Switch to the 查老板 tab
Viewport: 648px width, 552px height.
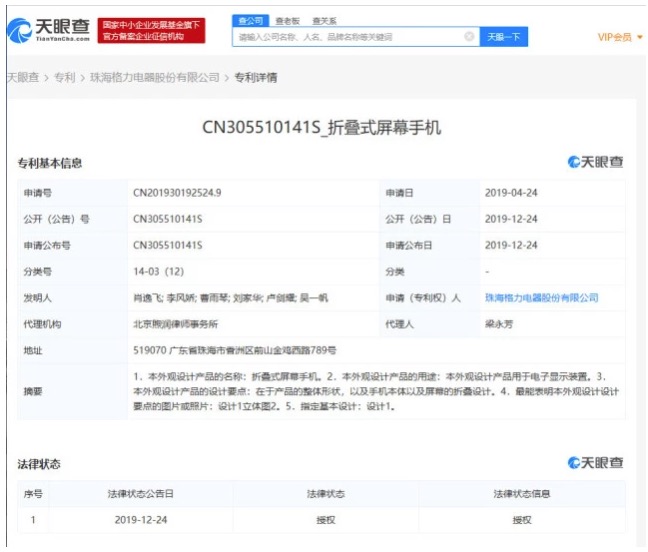[287, 21]
